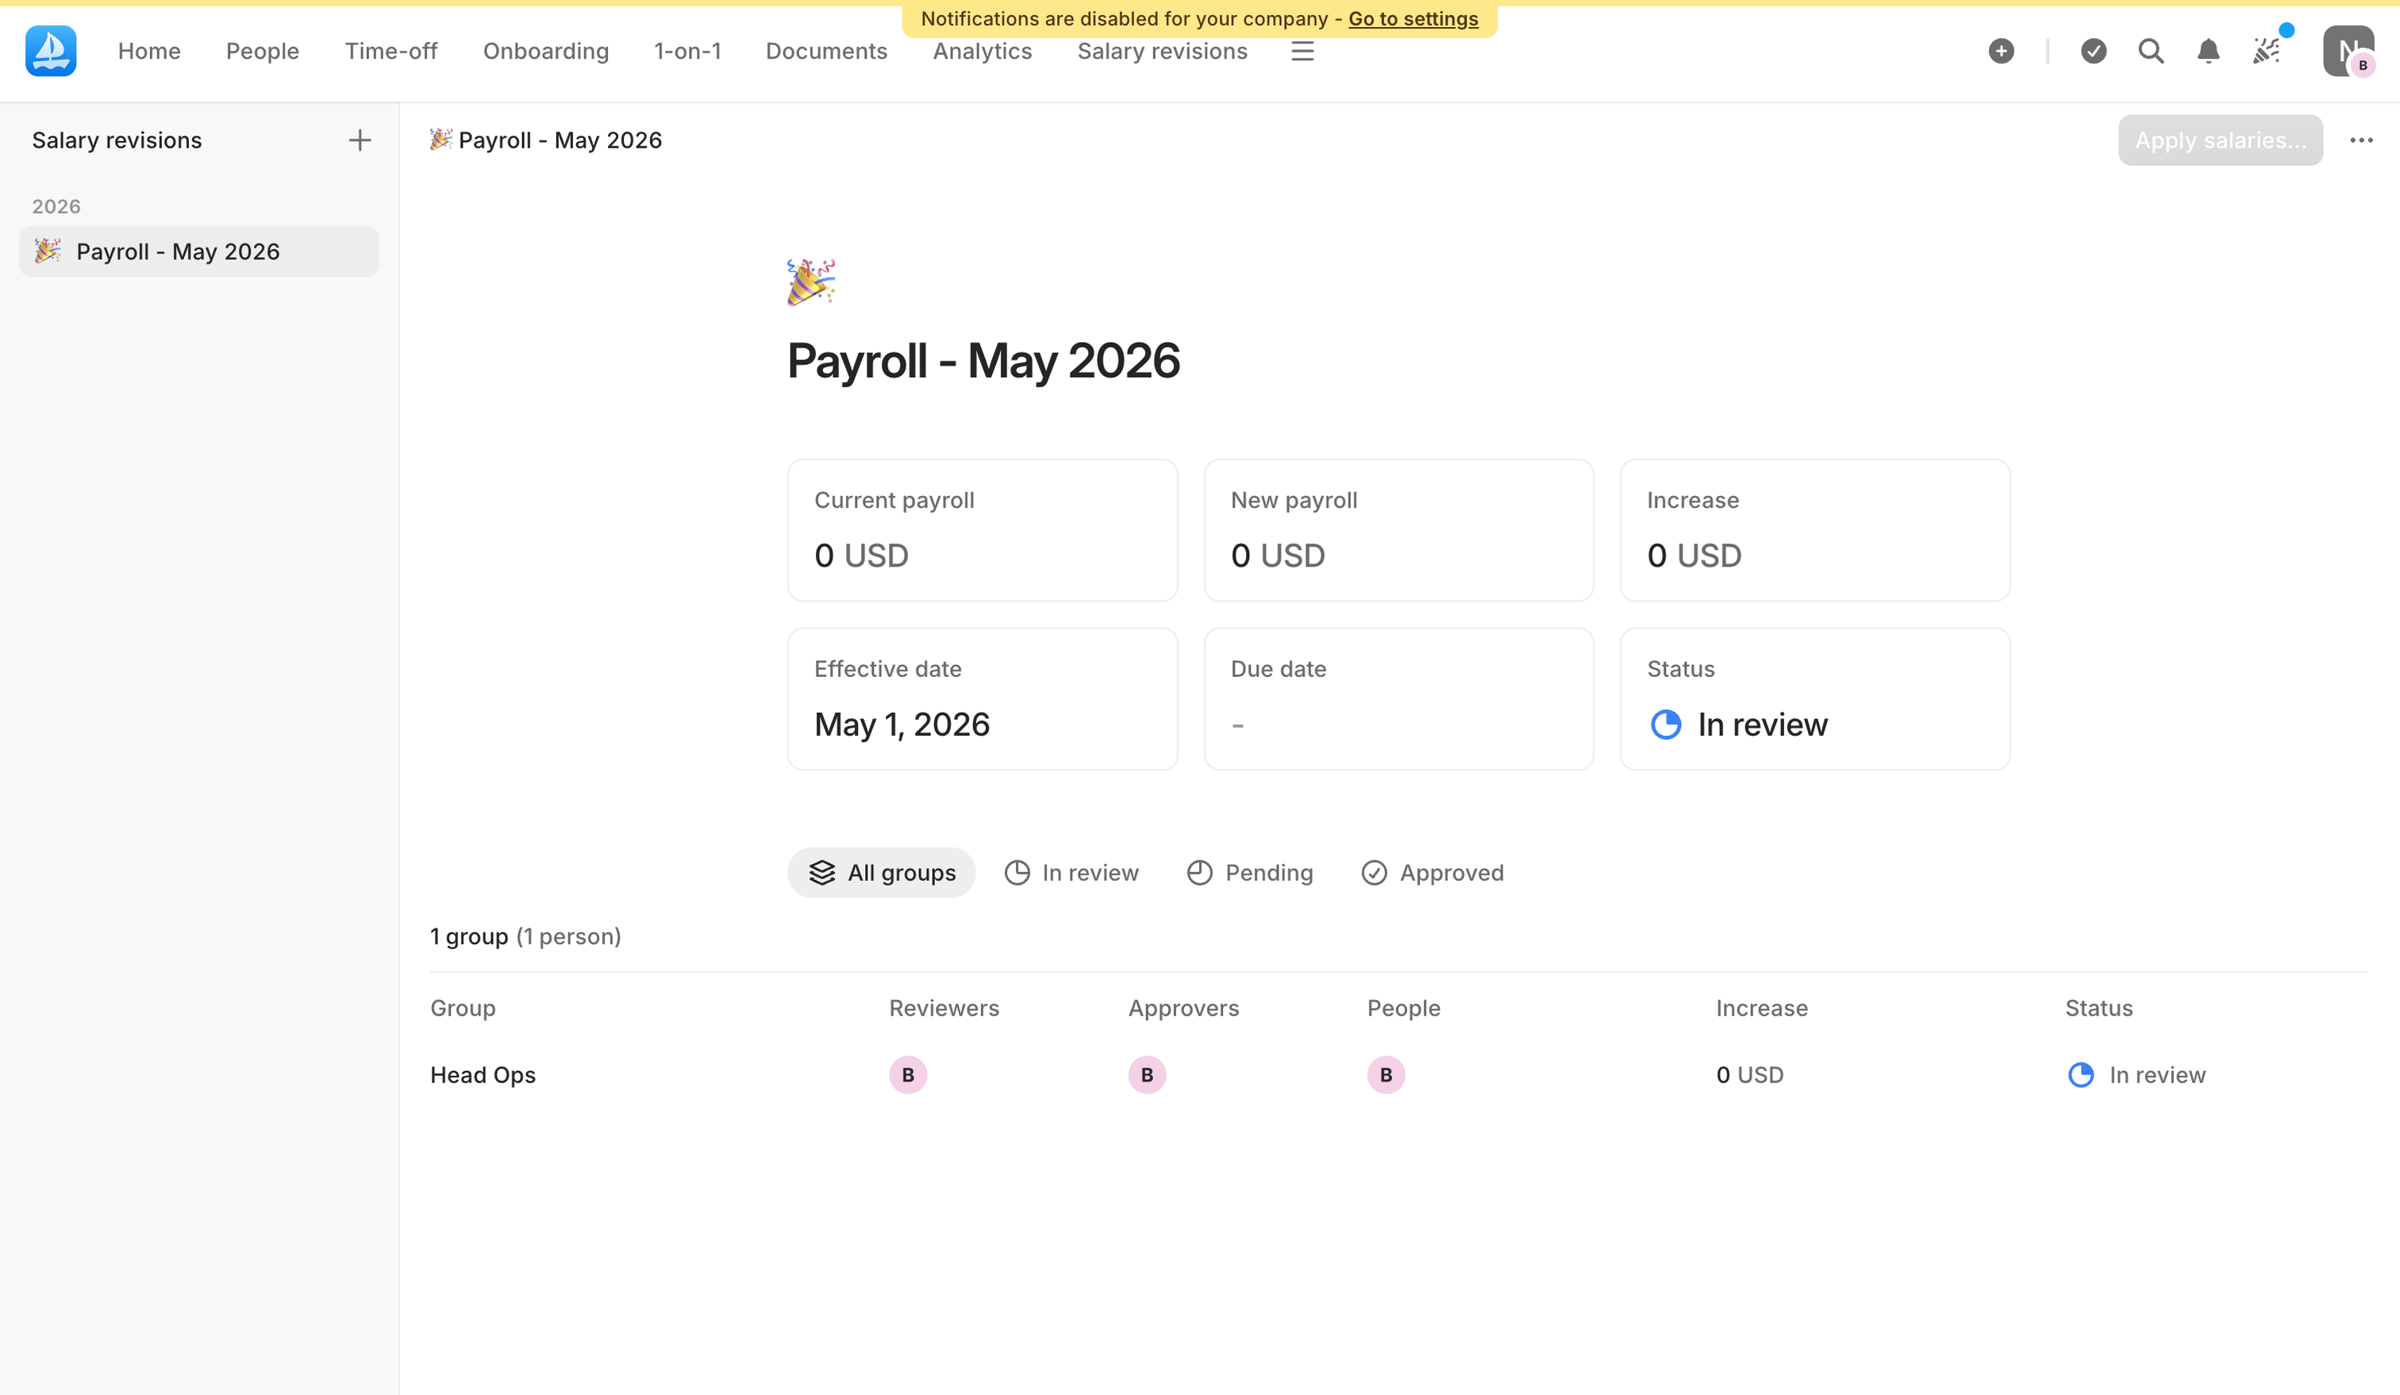The height and width of the screenshot is (1395, 2400).
Task: Open the party popper what's new icon
Action: (2267, 51)
